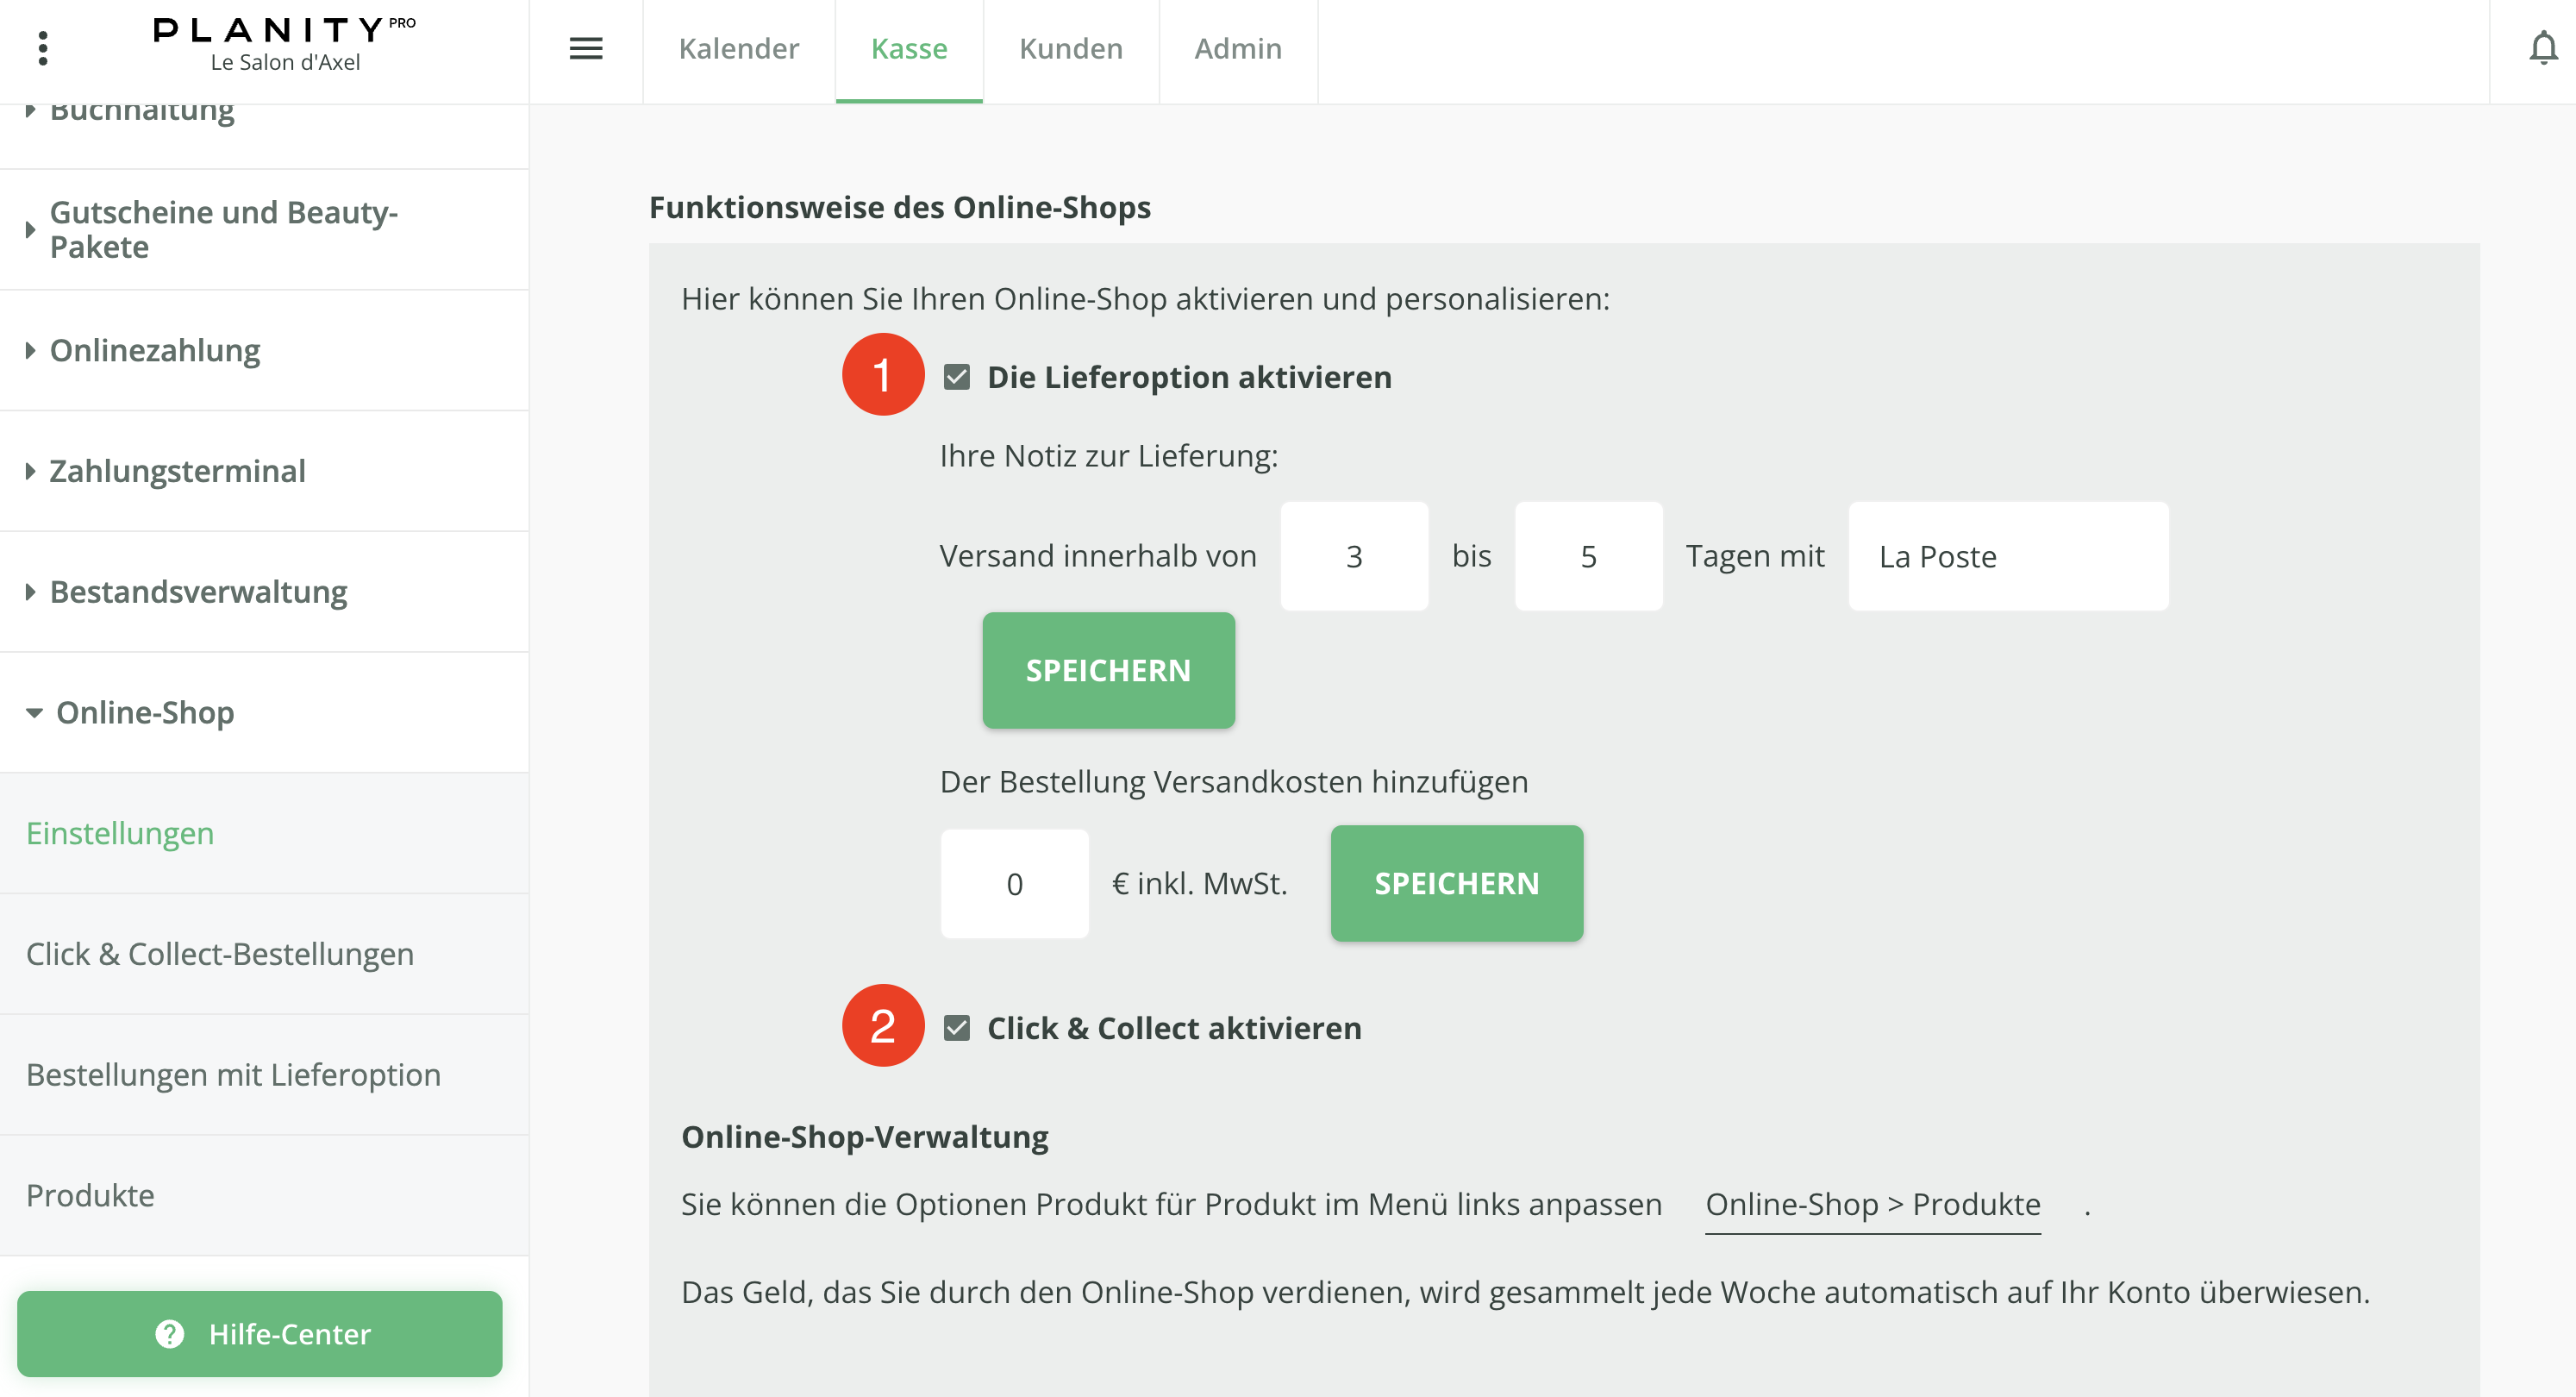This screenshot has width=2576, height=1397.
Task: Switch to the Kalender tab
Action: 738,48
